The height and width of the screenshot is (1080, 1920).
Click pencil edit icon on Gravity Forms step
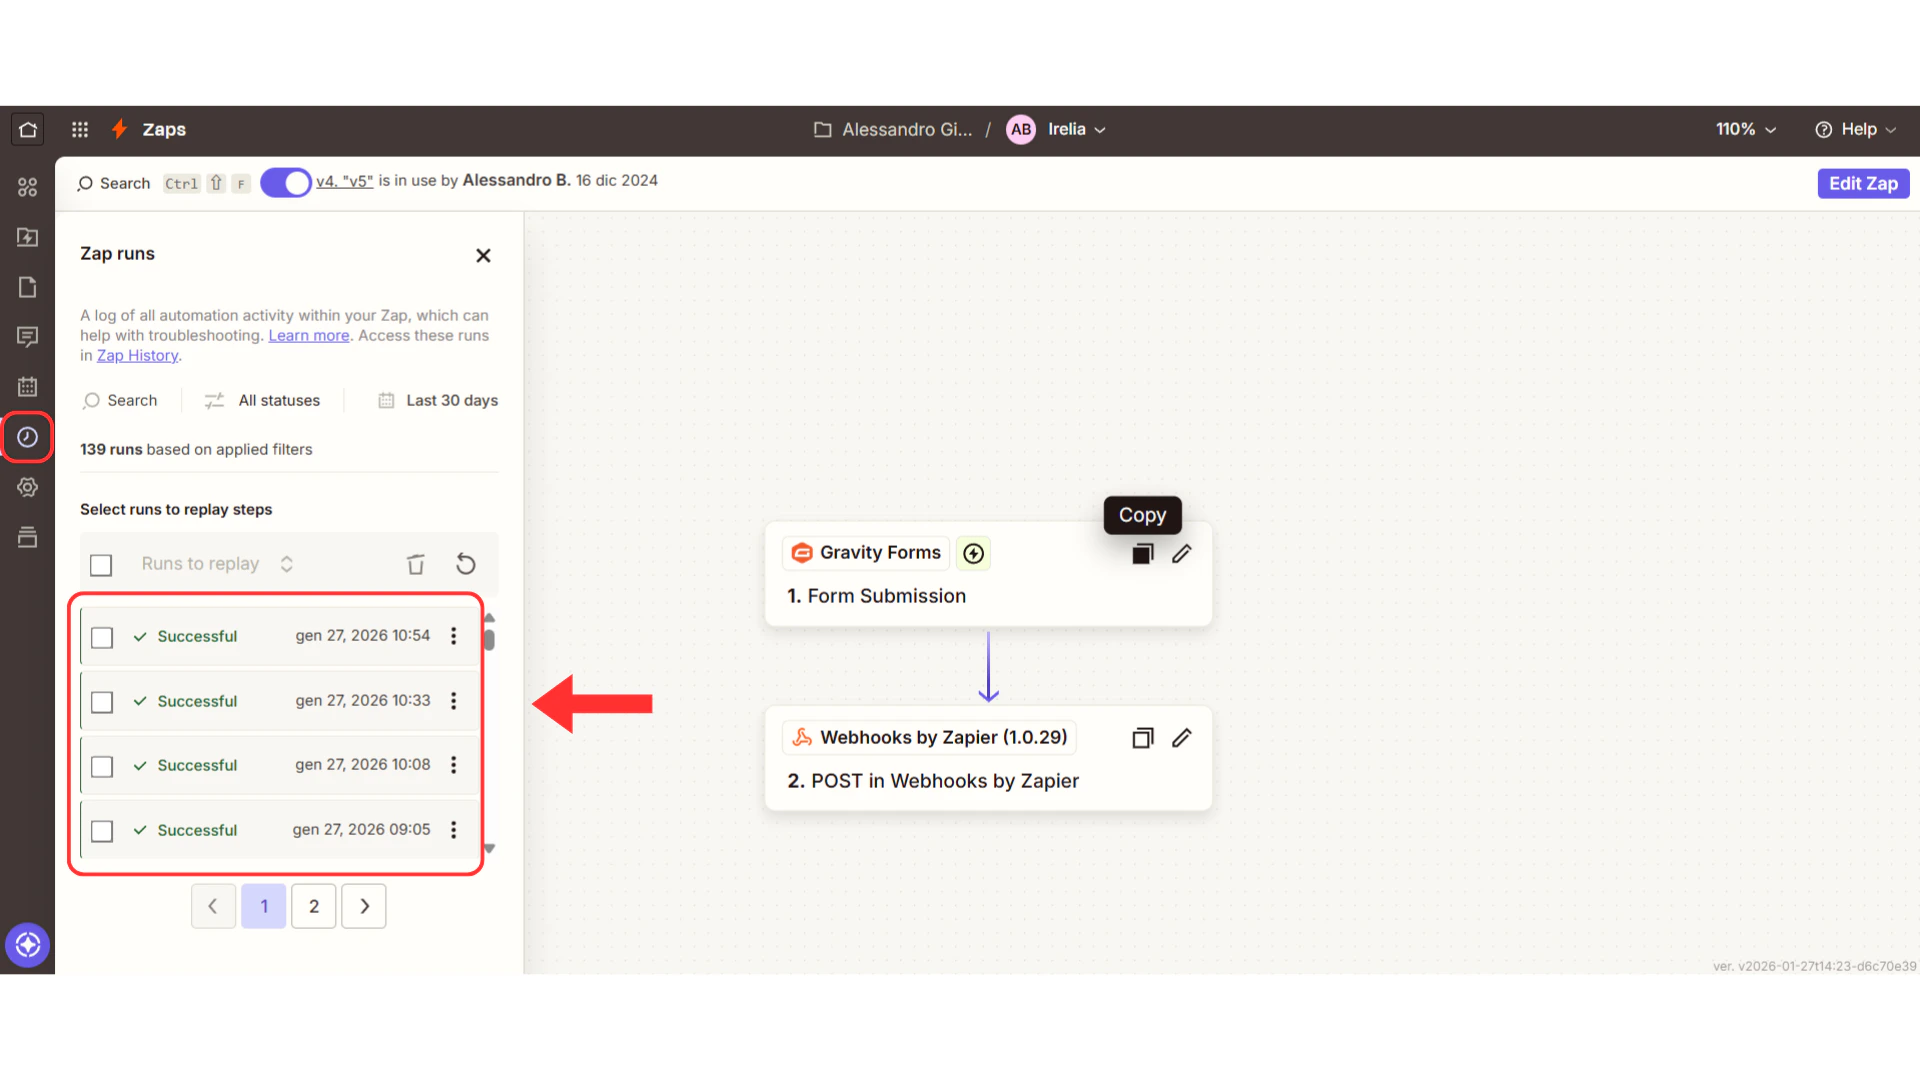pyautogui.click(x=1181, y=553)
